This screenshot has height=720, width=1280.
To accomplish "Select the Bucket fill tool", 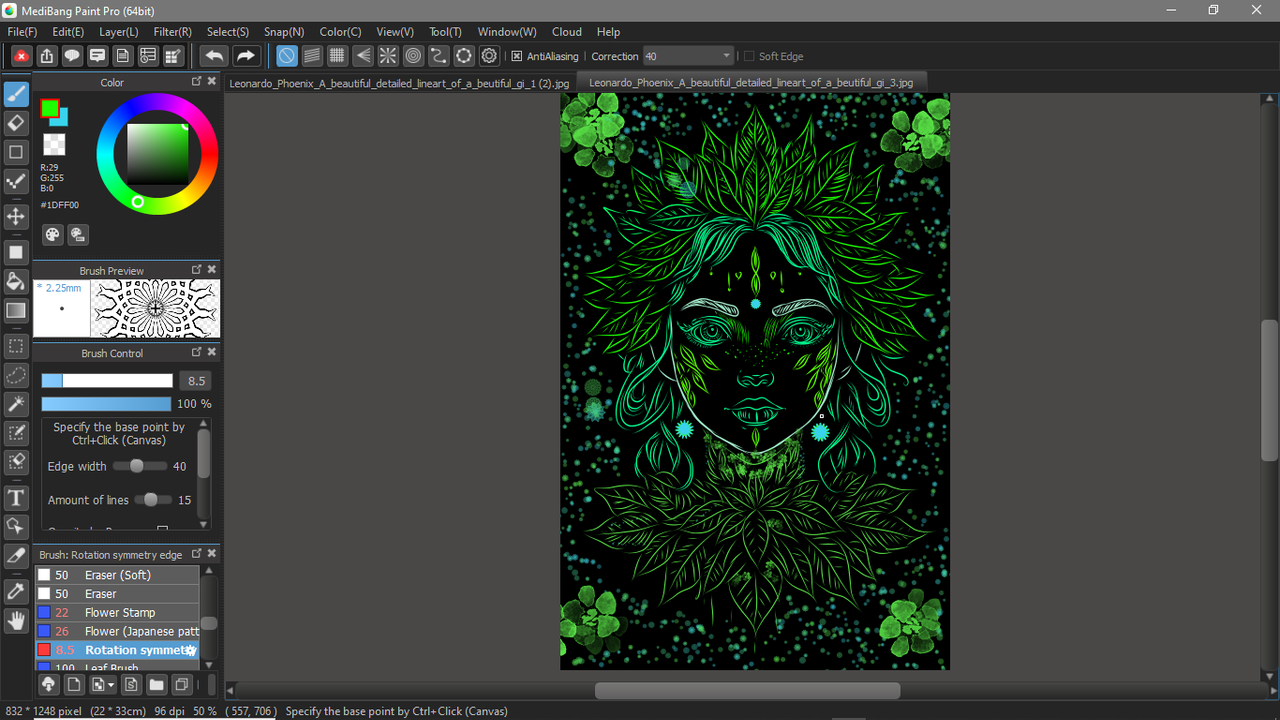I will pyautogui.click(x=16, y=281).
